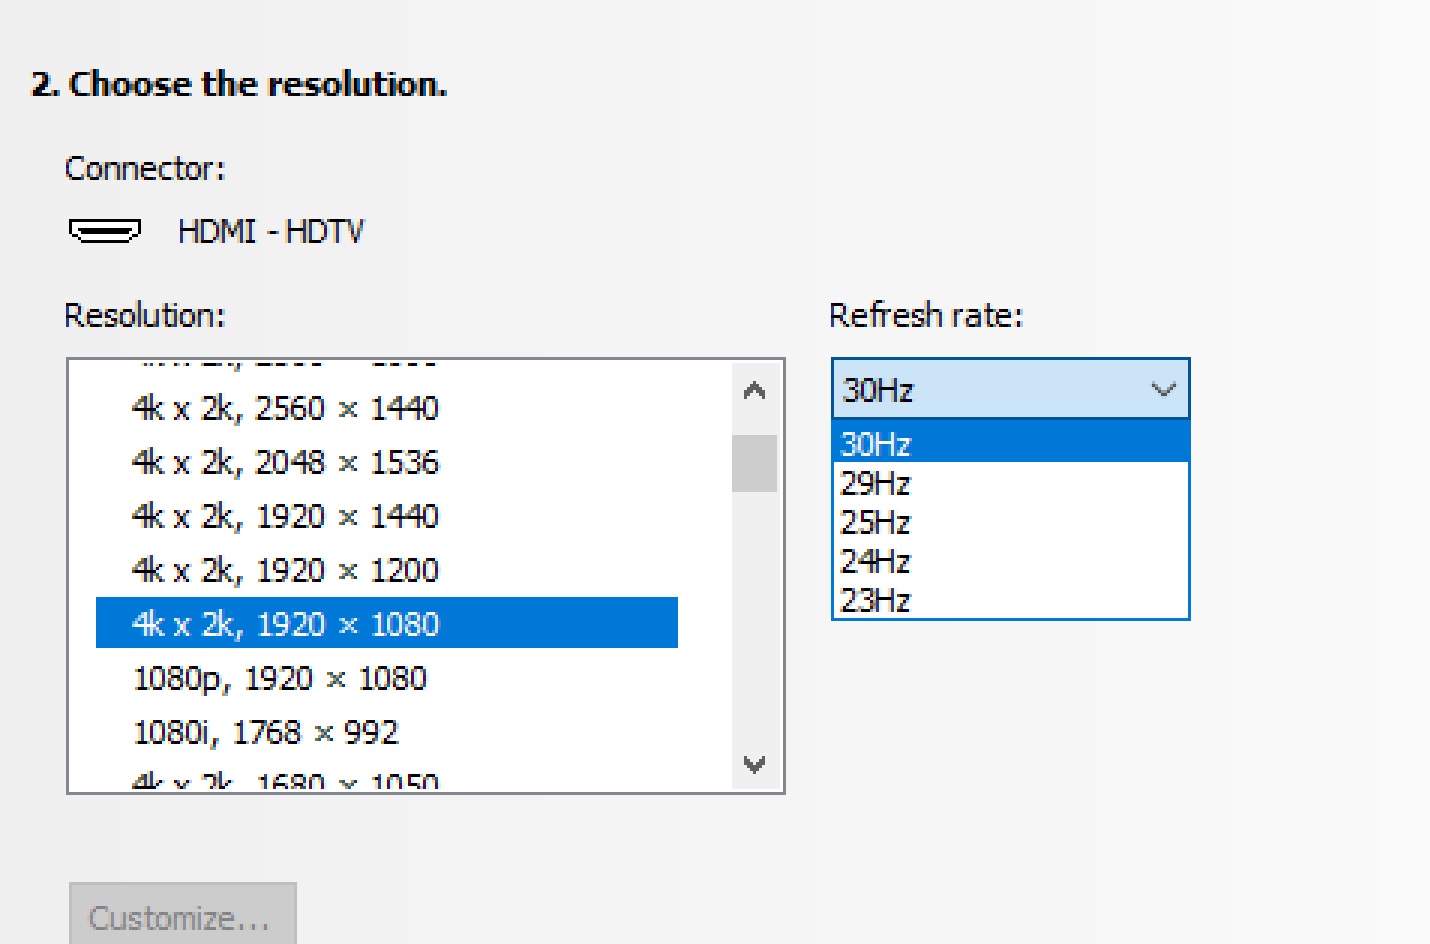This screenshot has height=944, width=1430.
Task: Select 1080p, 1920 × 1080 resolution
Action: point(280,678)
